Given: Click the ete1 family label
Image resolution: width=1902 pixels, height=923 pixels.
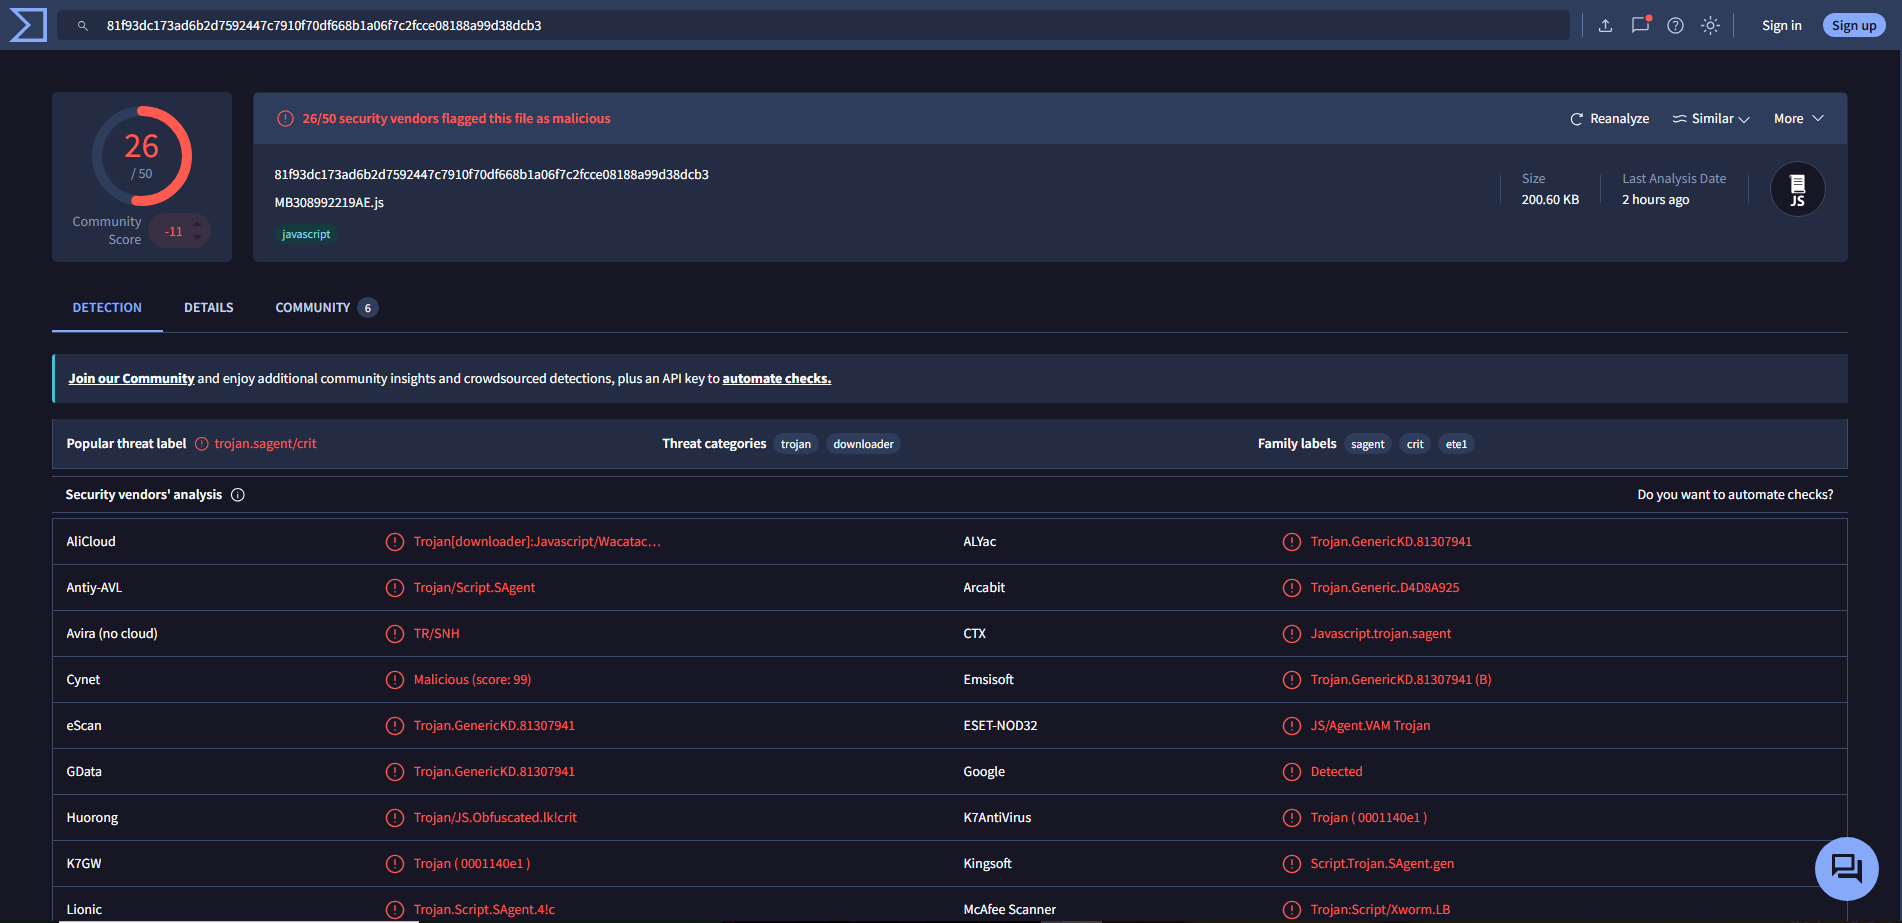Looking at the screenshot, I should click(1456, 444).
